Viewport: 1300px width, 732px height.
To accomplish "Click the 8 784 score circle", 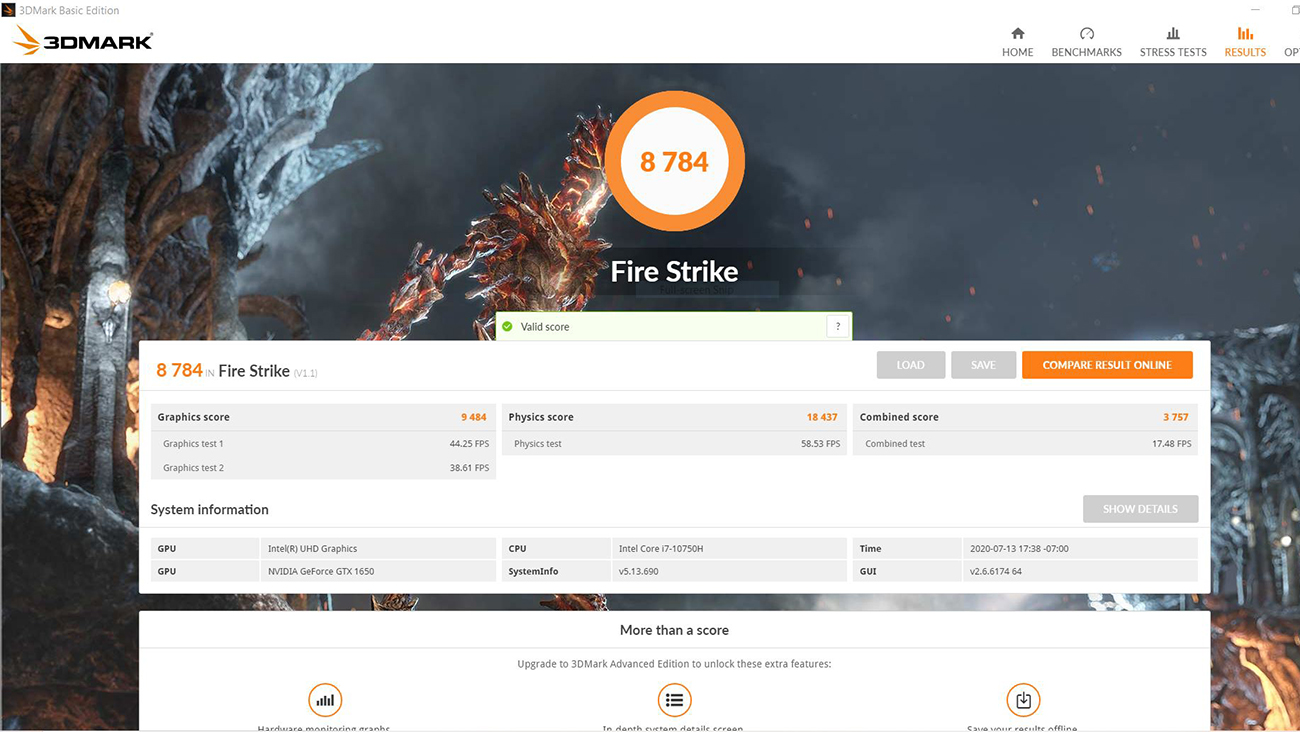I will pyautogui.click(x=674, y=161).
